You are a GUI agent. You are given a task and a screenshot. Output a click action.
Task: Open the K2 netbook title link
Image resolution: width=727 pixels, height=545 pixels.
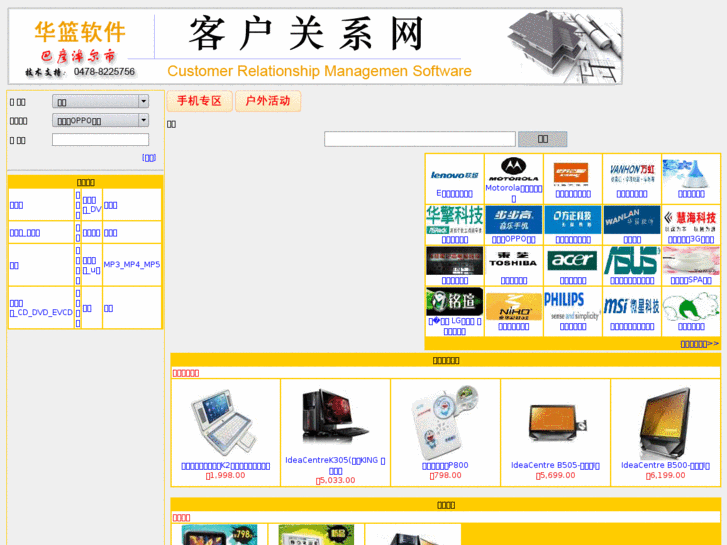point(225,466)
